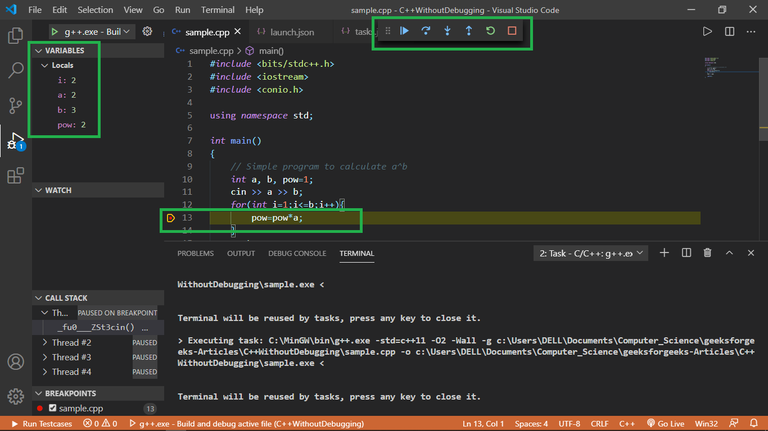Click Spaces: 4 indentation indicator
Viewport: 768px width, 431px height.
(531, 424)
